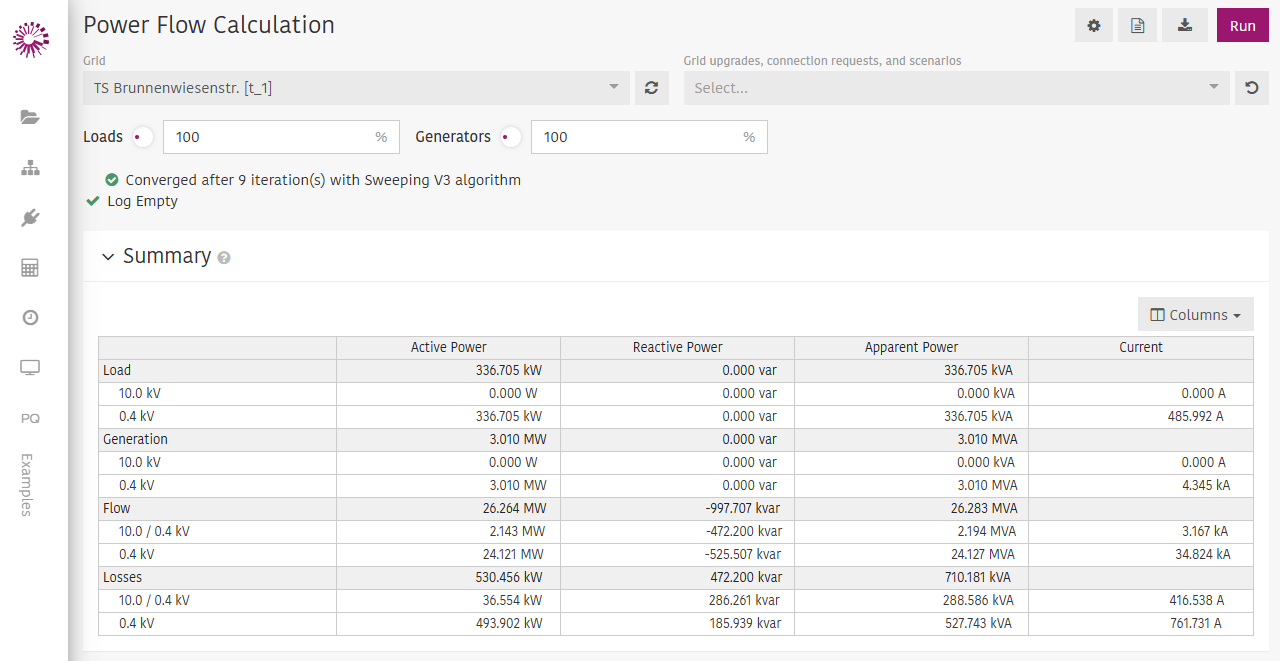Click the 286.261 kvar losses value
1280x661 pixels.
point(744,600)
